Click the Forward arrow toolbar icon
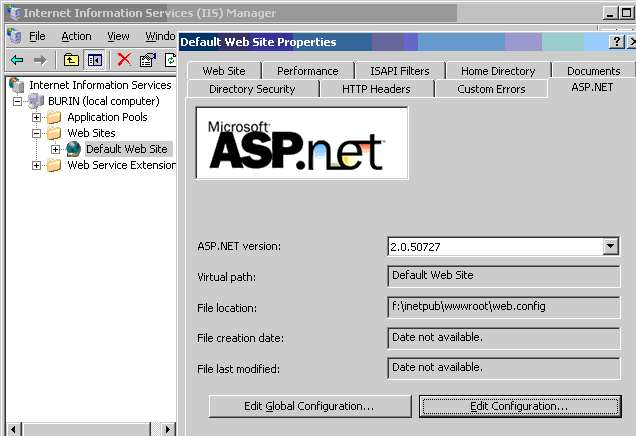The height and width of the screenshot is (436, 636). click(x=40, y=60)
